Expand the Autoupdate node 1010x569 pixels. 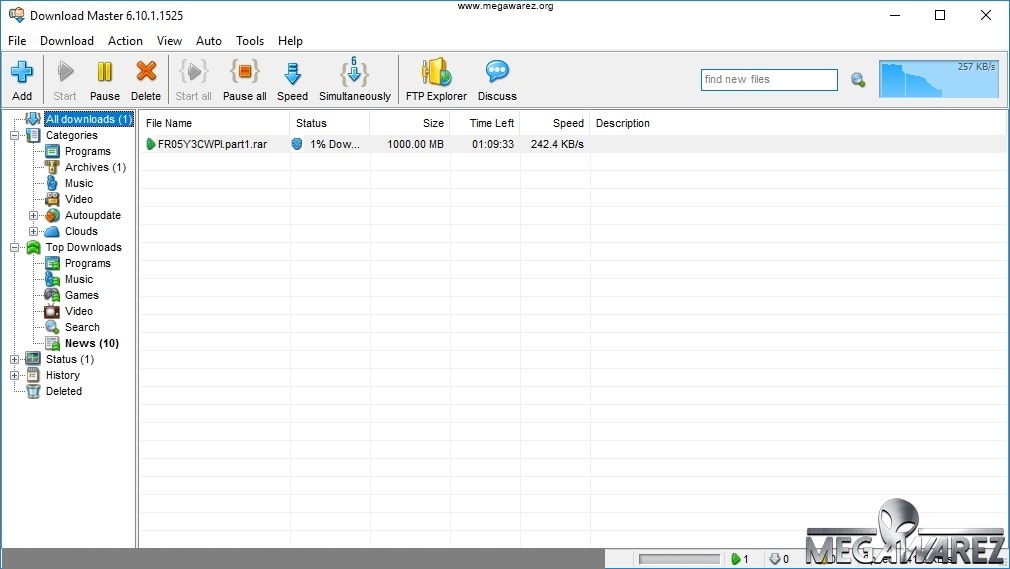33,215
